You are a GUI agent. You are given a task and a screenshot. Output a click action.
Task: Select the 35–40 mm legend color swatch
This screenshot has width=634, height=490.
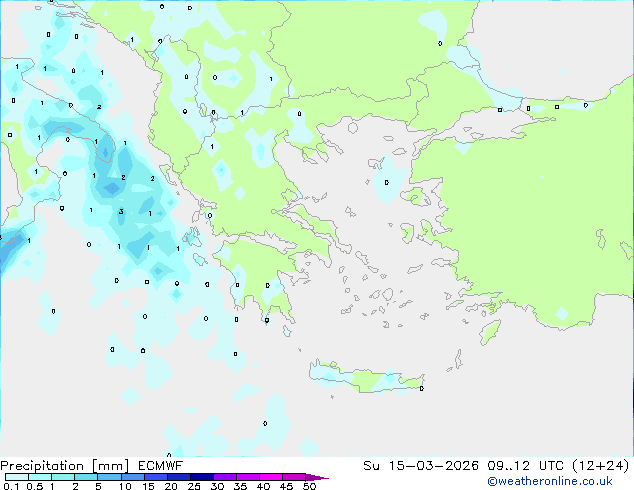tap(247, 477)
